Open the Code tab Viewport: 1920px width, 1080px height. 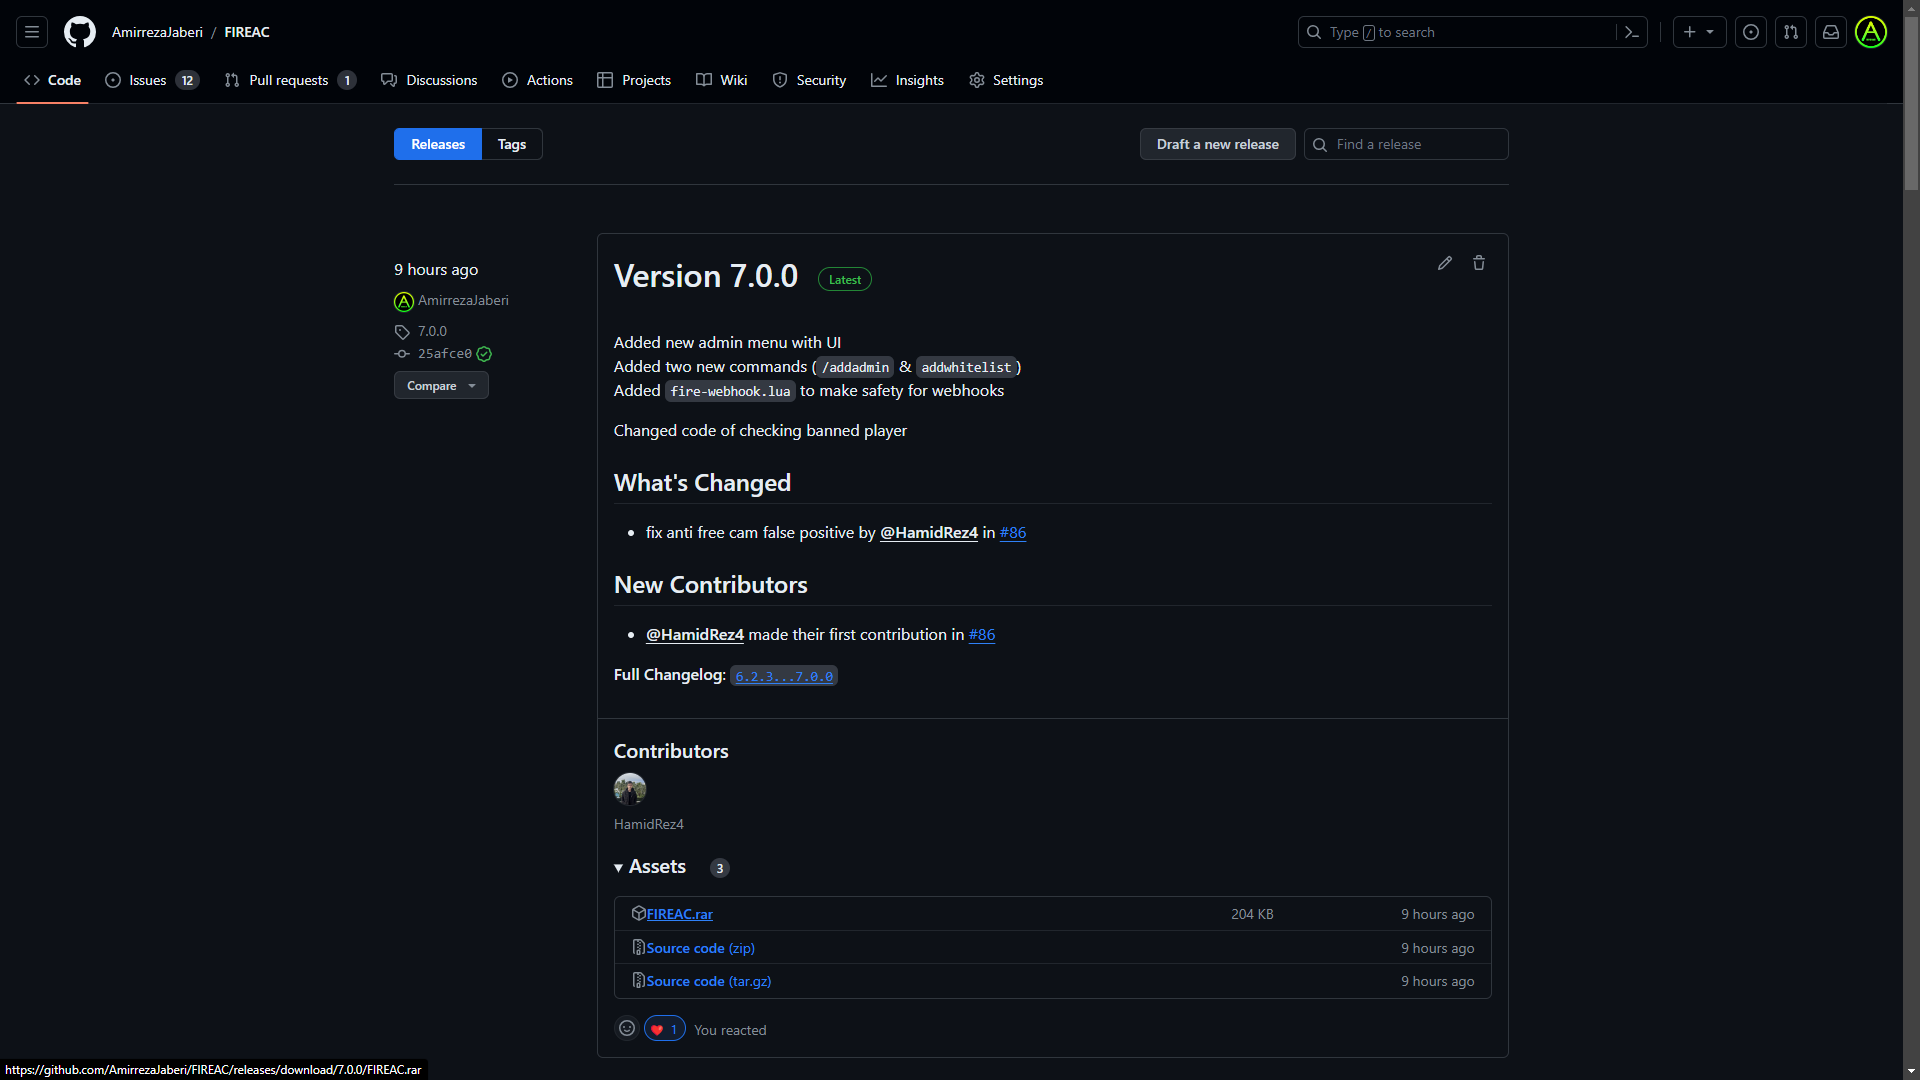click(53, 80)
